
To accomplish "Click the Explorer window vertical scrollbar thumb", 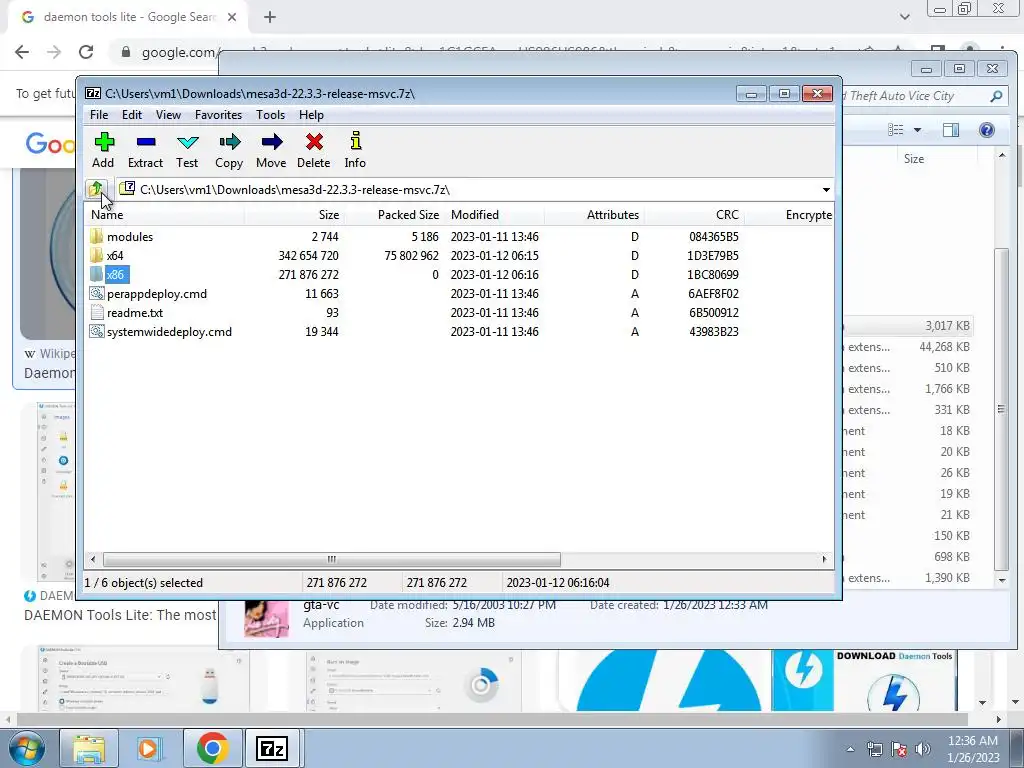I will pos(1001,409).
